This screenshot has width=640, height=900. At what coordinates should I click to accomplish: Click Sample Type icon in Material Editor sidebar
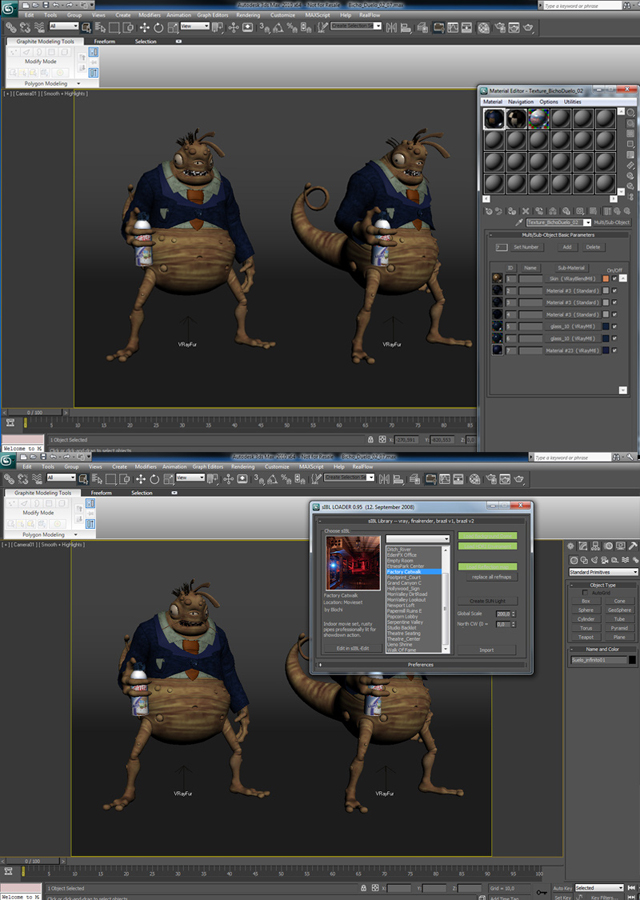point(631,112)
